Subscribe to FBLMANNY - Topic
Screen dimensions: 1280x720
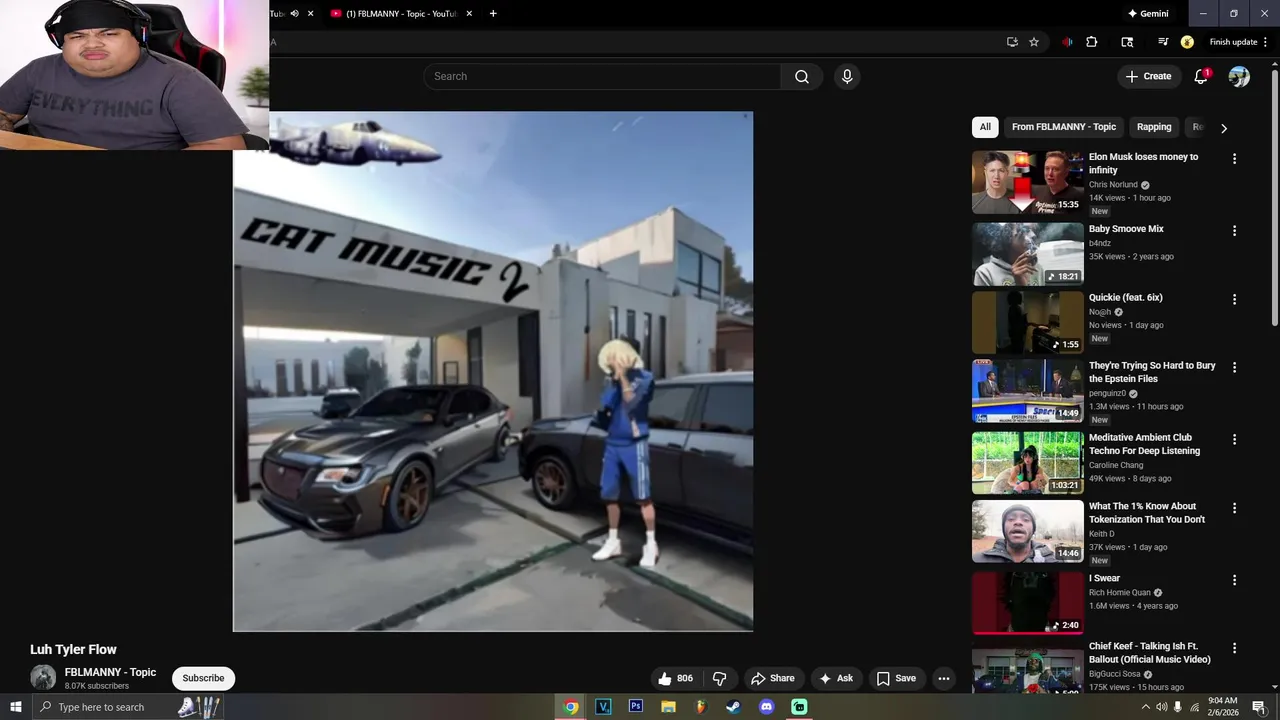(x=203, y=678)
